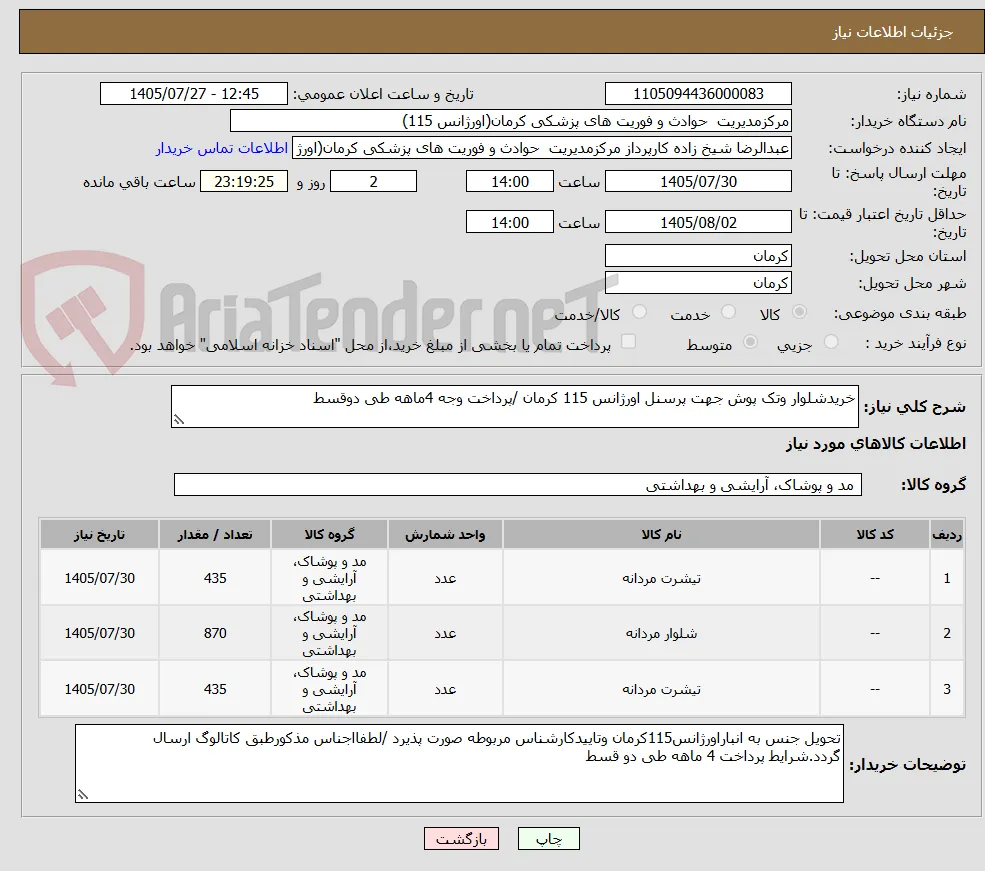Click the شماره نیاز field 1105094436000083
Screen dimensions: 985x871
point(698,94)
